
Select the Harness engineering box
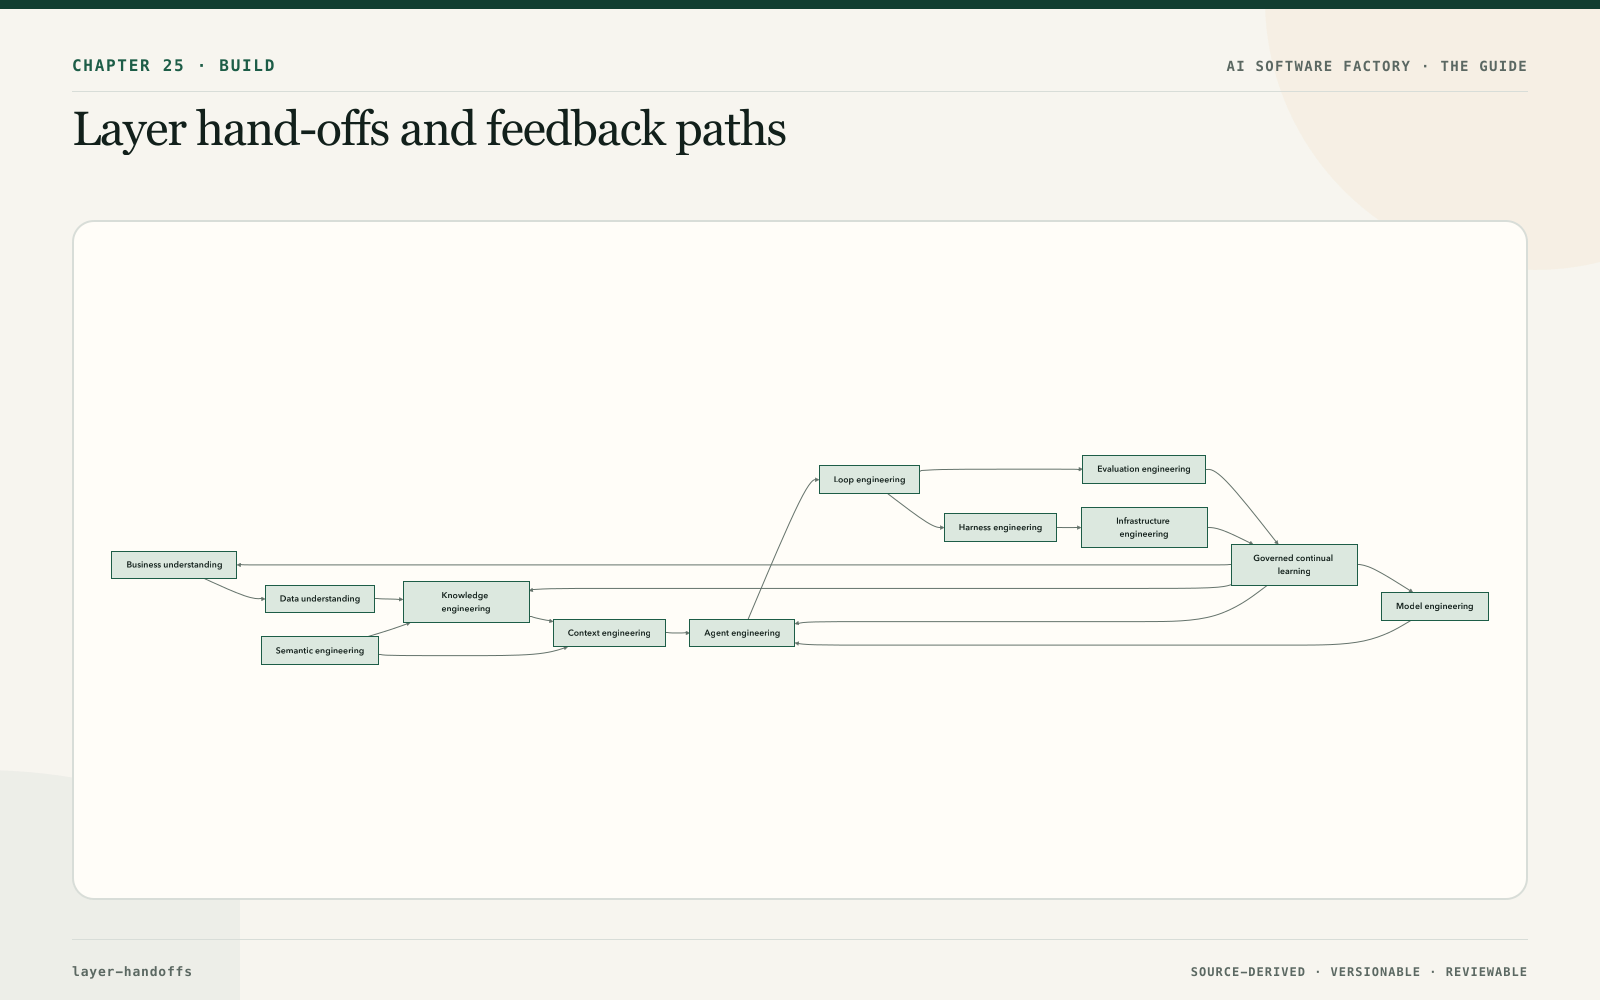pyautogui.click(x=1000, y=528)
